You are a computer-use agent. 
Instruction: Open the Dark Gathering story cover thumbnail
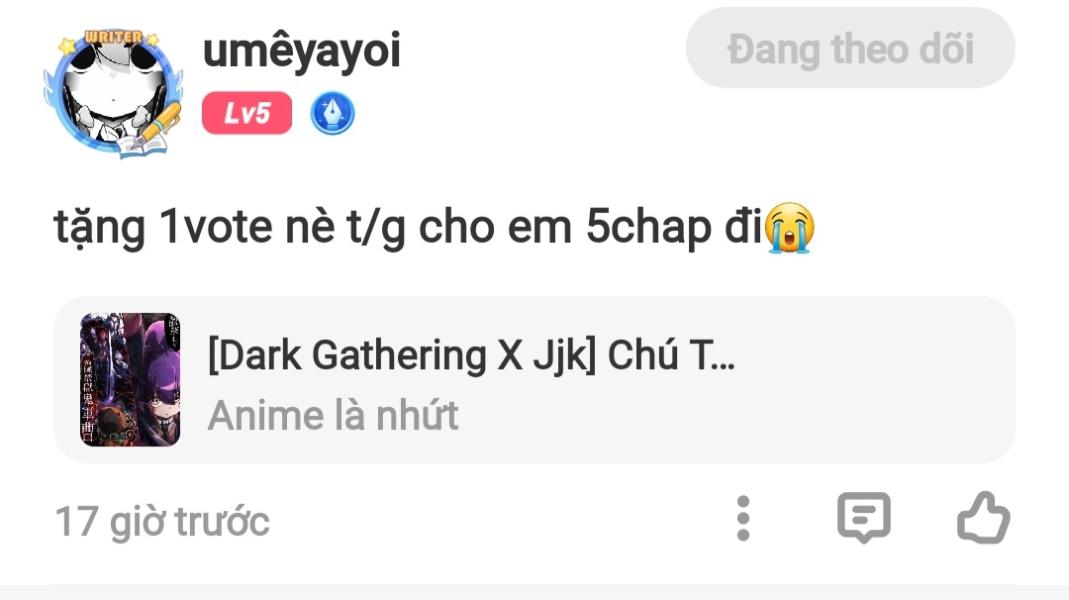(130, 380)
